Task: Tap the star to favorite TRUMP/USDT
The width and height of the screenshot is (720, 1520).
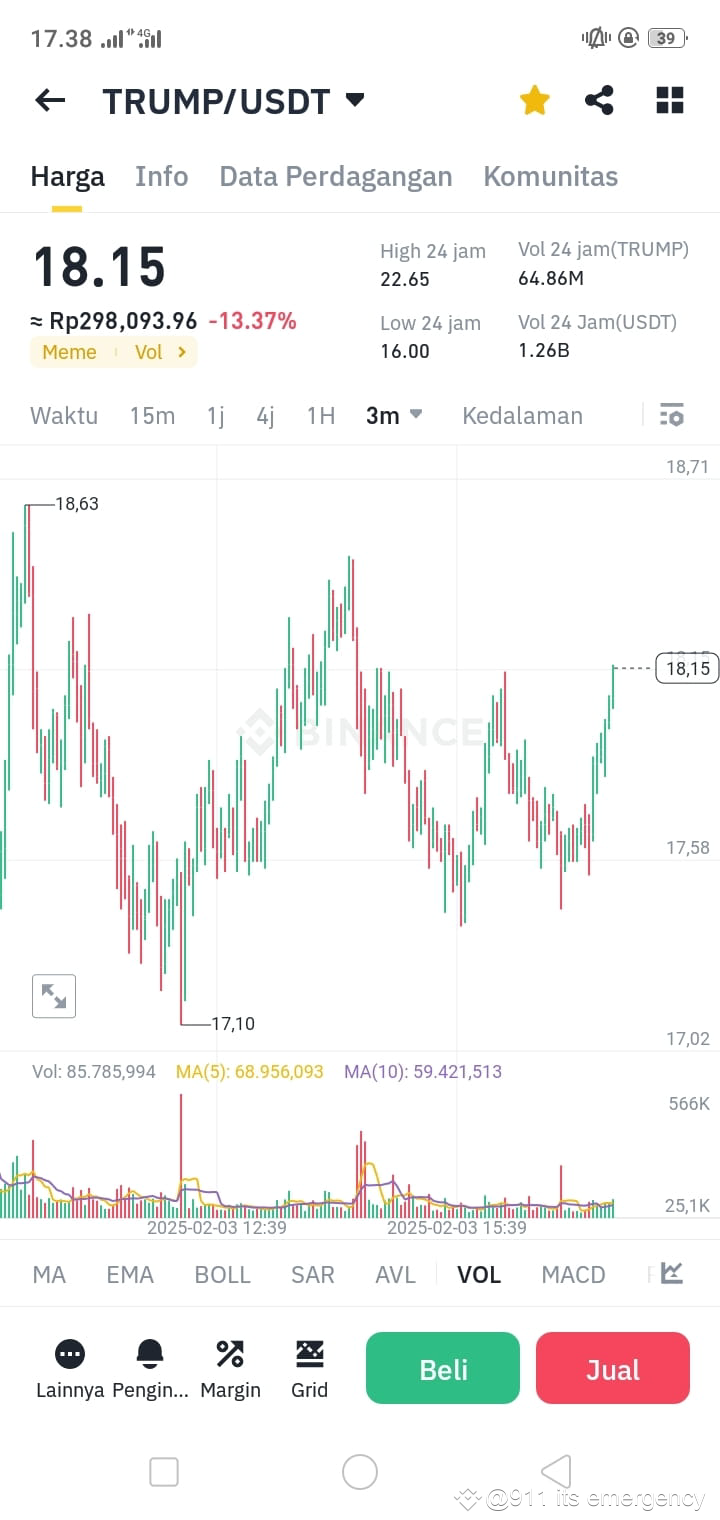Action: click(534, 100)
